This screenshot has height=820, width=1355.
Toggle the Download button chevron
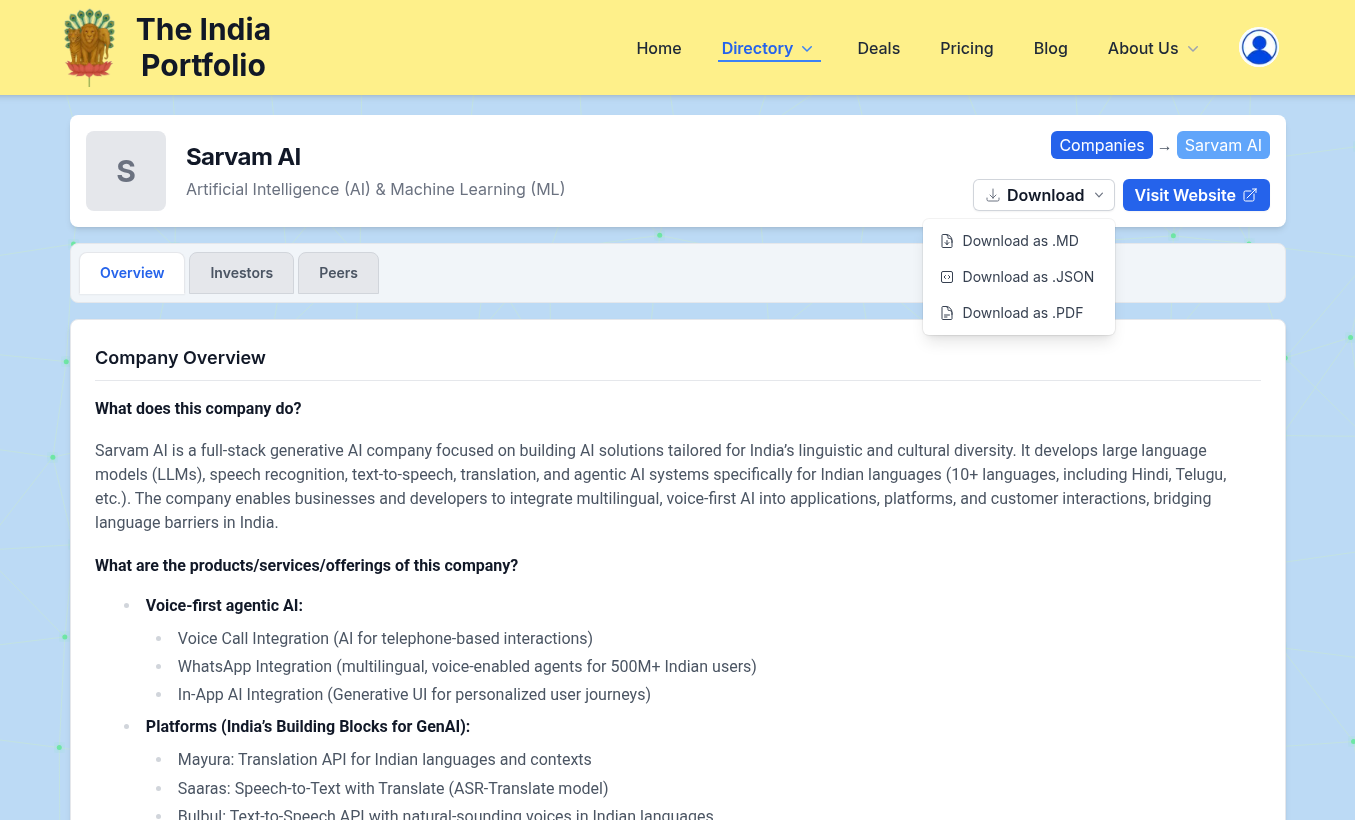(1098, 195)
